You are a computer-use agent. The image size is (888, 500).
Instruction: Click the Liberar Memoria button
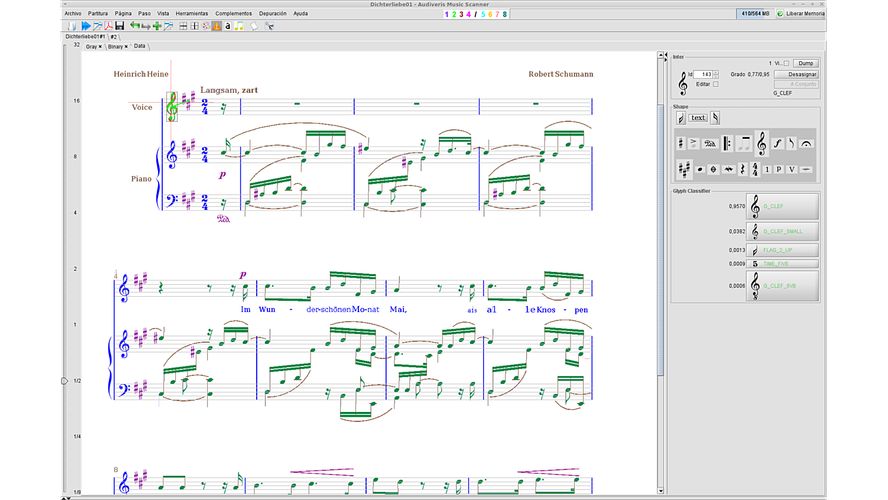(x=801, y=13)
